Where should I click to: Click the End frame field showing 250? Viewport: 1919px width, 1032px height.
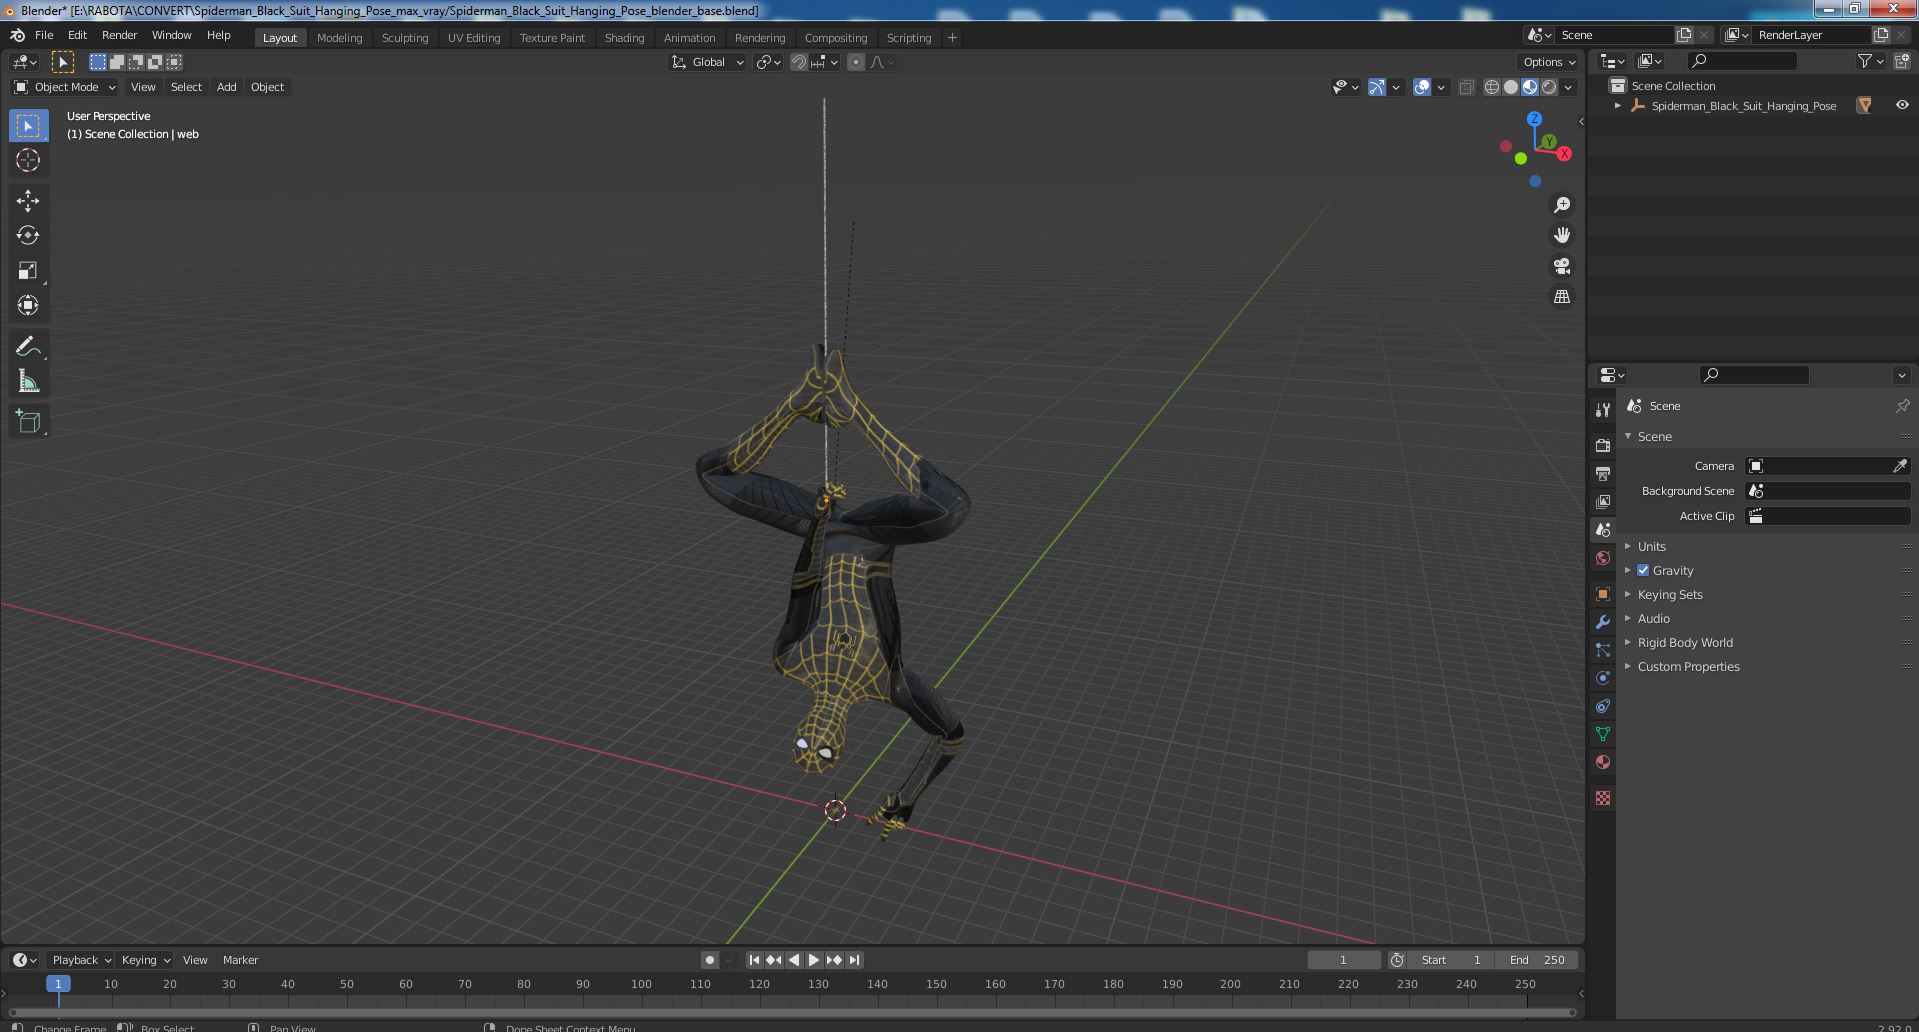pyautogui.click(x=1537, y=960)
